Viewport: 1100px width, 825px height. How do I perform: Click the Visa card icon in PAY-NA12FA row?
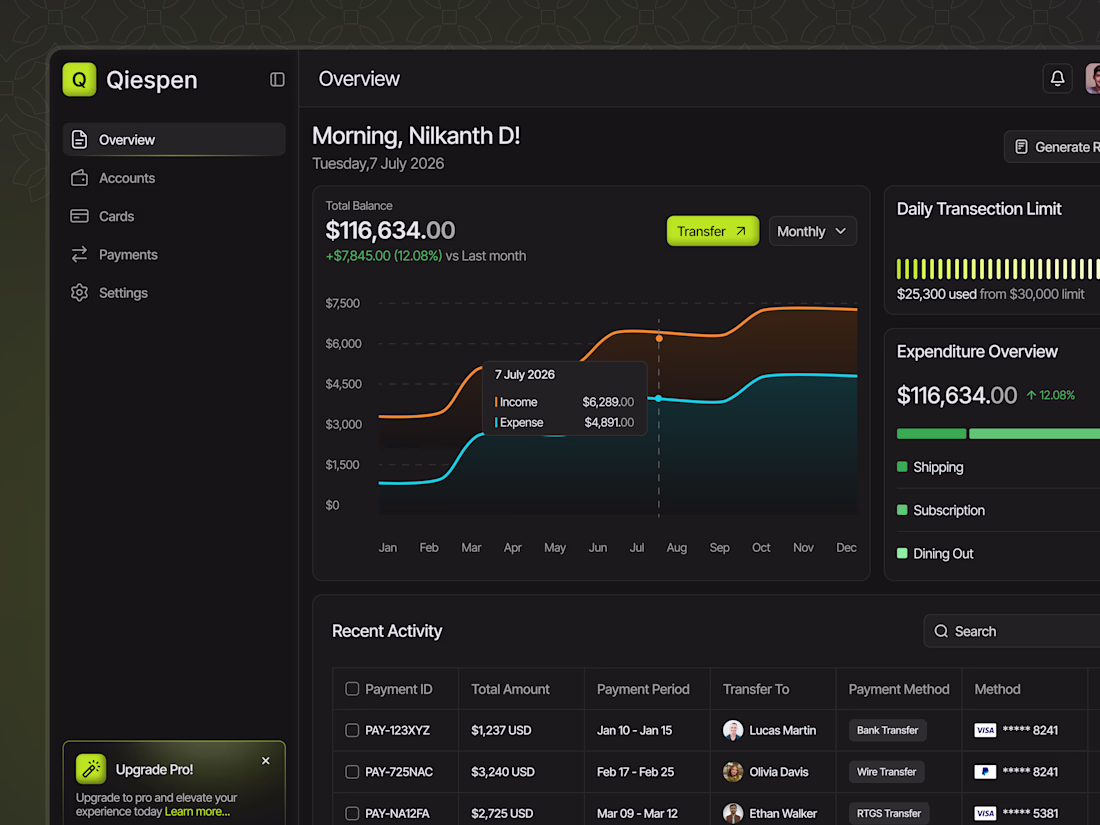pos(985,813)
